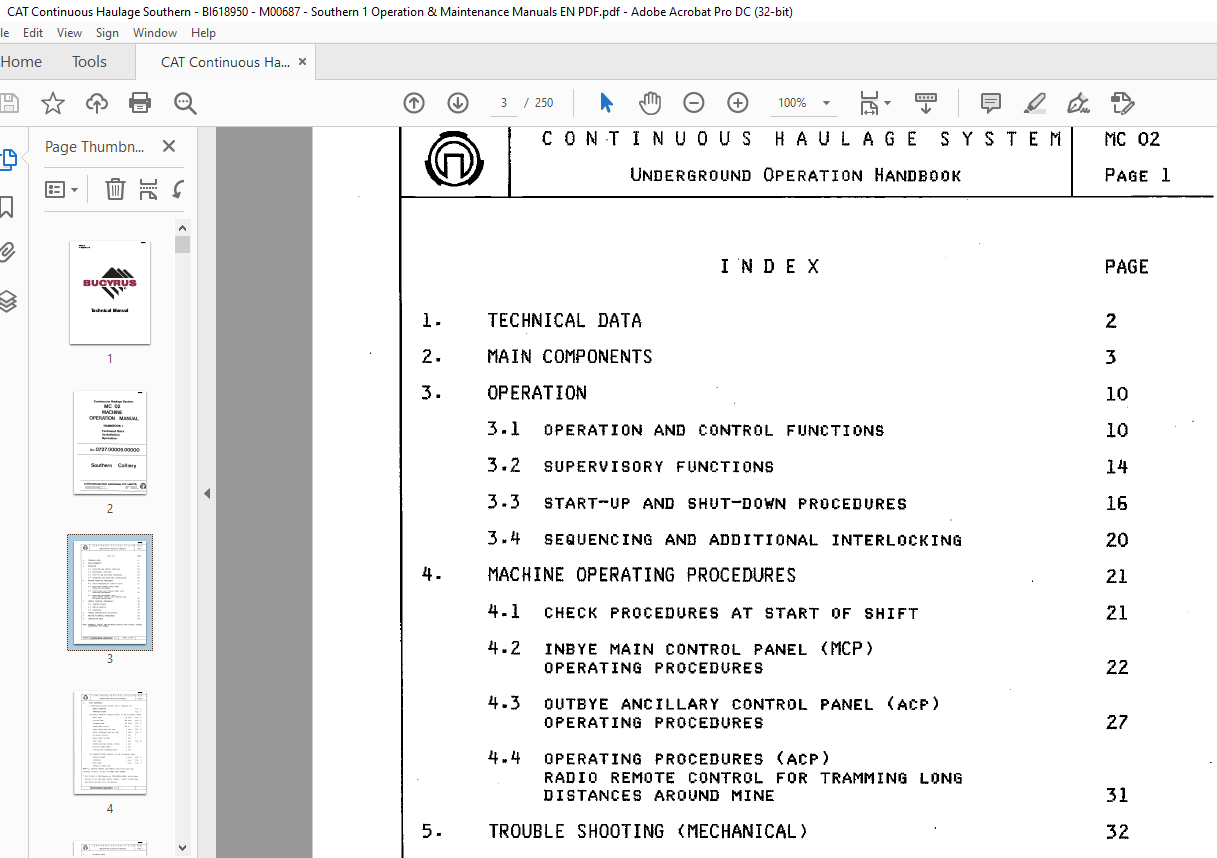Viewport: 1217px width, 858px height.
Task: Open the bookmarks sidebar panel
Action: click(x=6, y=207)
